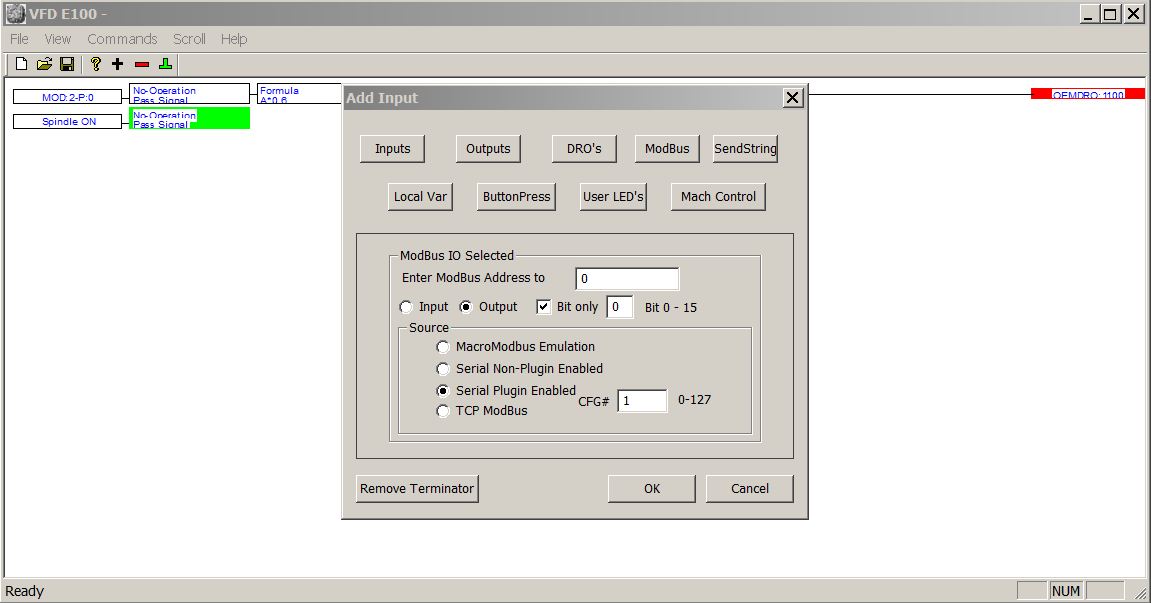
Task: Close the Add Input dialog
Action: pos(793,98)
